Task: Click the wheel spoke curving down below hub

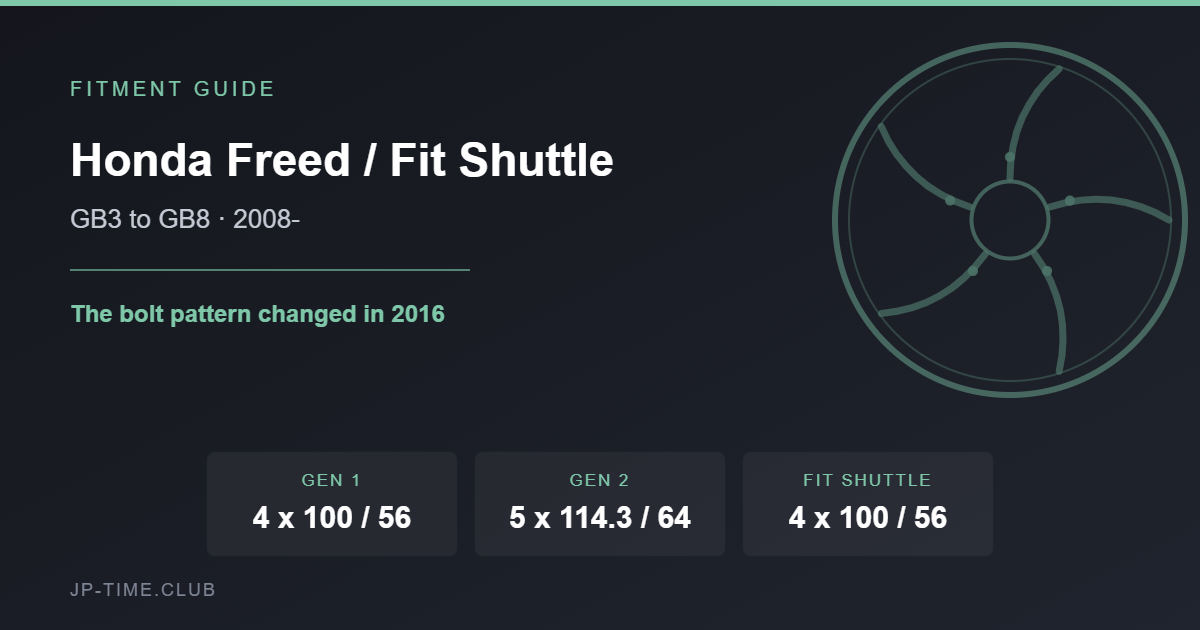Action: click(x=1052, y=315)
